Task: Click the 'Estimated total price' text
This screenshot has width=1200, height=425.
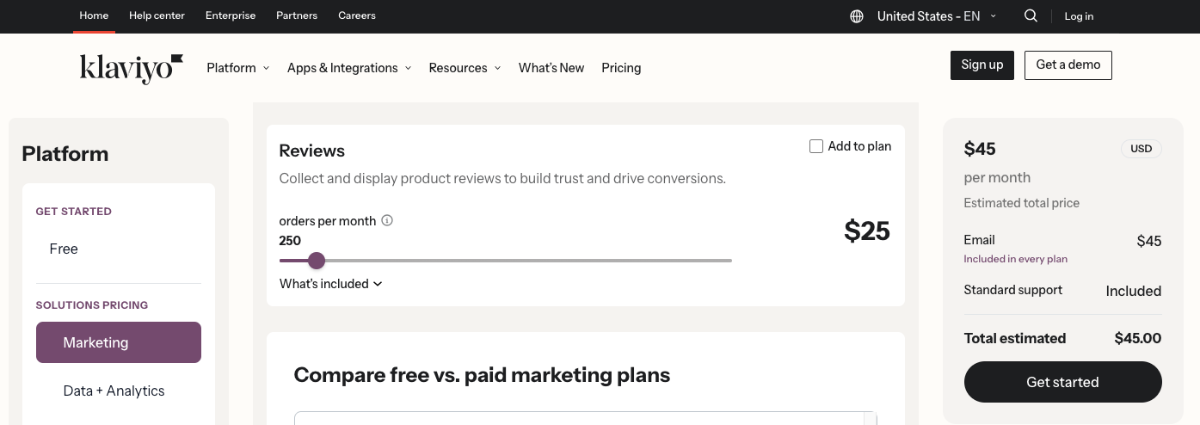Action: pos(1022,203)
